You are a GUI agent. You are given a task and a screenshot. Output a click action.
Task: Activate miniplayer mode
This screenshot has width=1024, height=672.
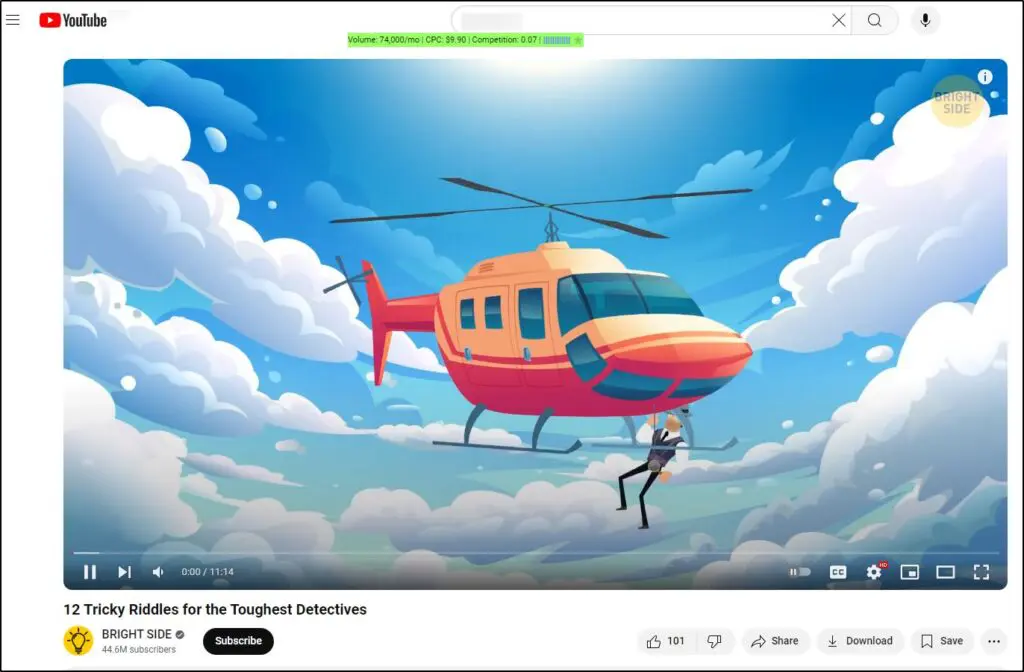tap(909, 571)
